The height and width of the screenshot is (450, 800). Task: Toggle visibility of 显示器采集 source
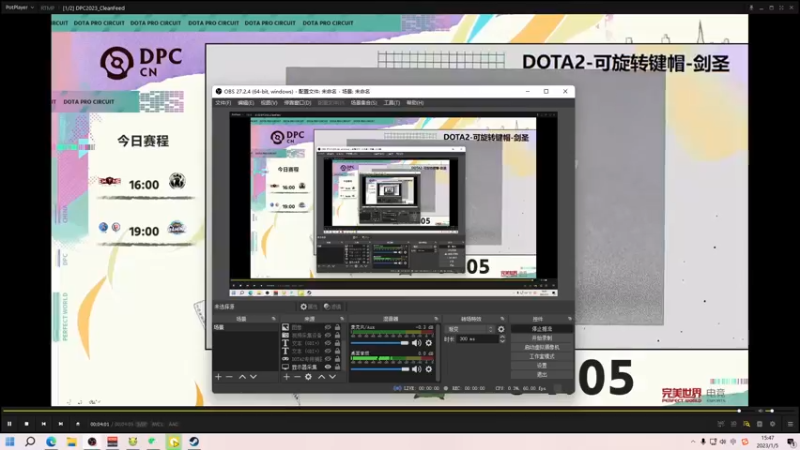[328, 367]
